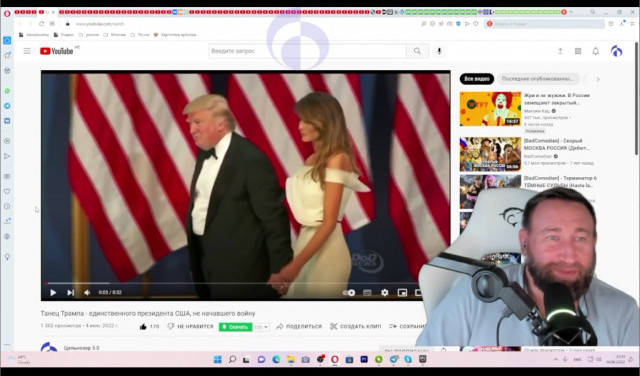
Task: Switch to miniplayer mode
Action: (x=402, y=292)
